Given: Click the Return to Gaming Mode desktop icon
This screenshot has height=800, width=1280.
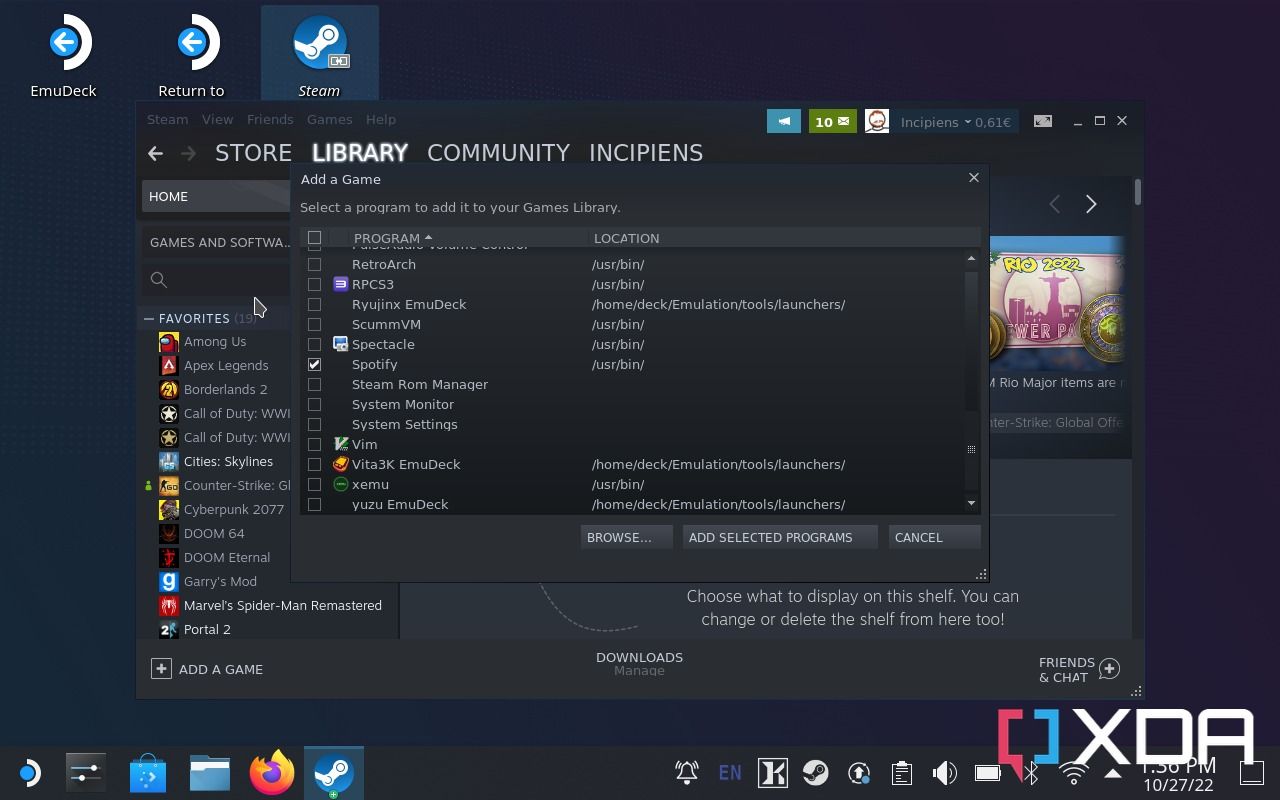Looking at the screenshot, I should pyautogui.click(x=190, y=55).
